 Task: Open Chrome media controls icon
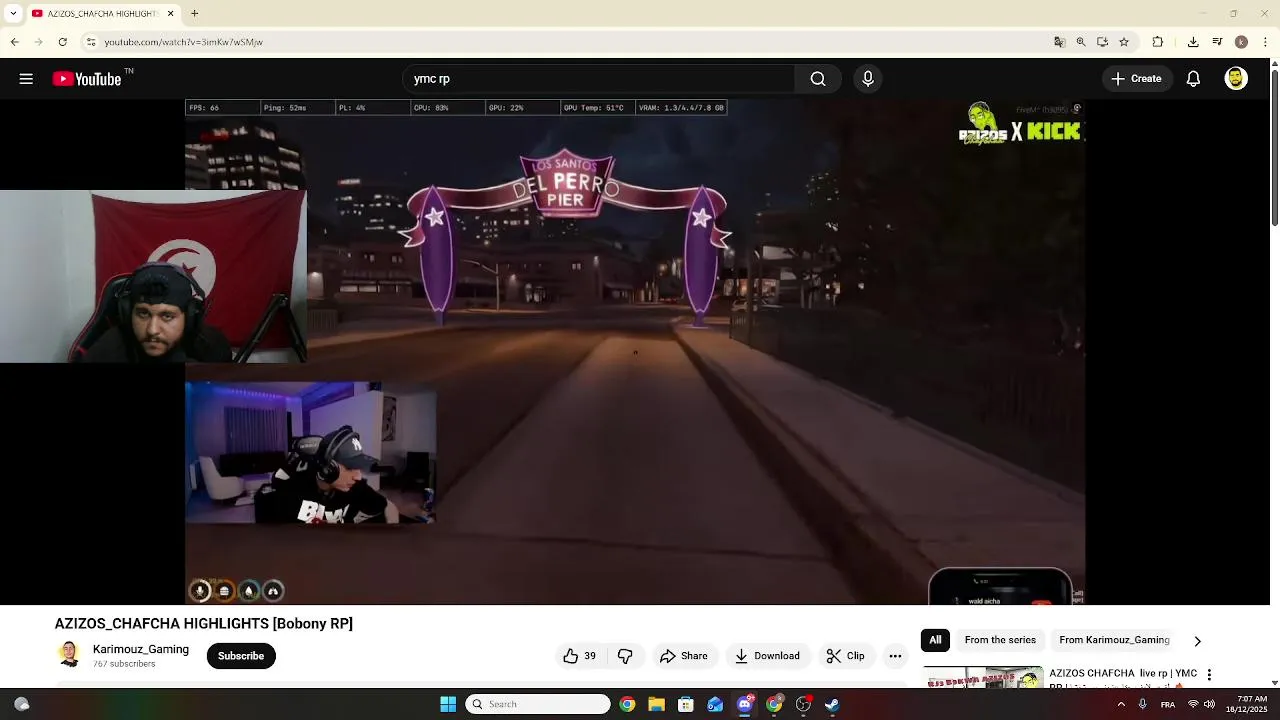click(1217, 42)
